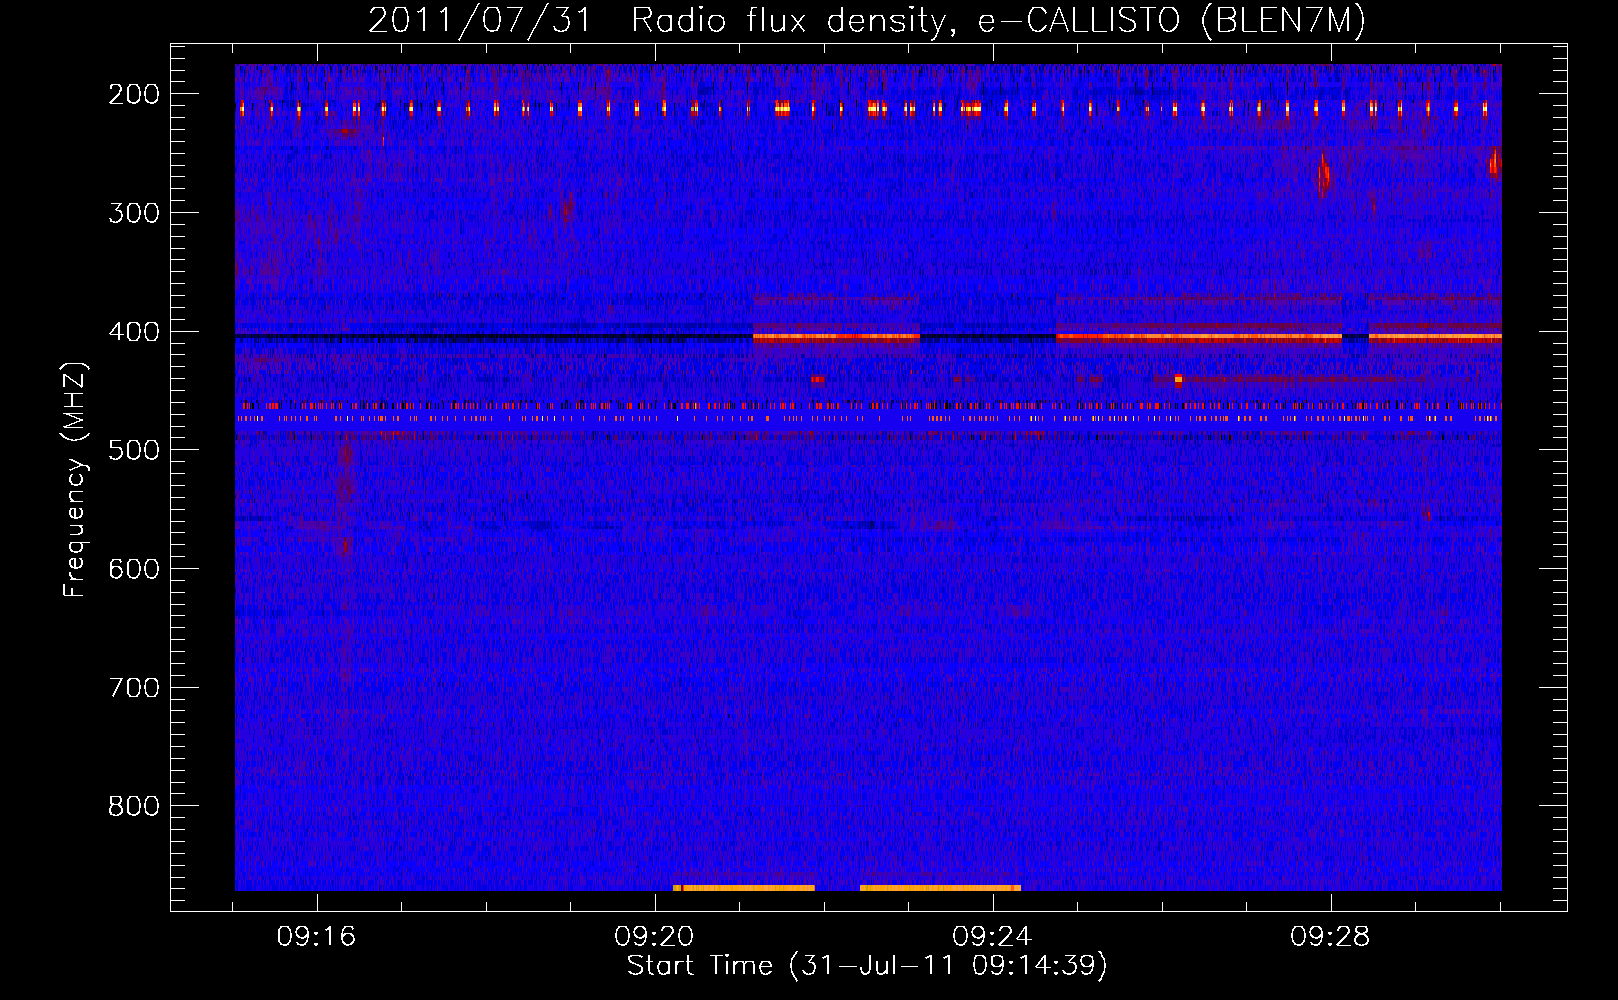Select the '300' frequency axis label

(134, 213)
